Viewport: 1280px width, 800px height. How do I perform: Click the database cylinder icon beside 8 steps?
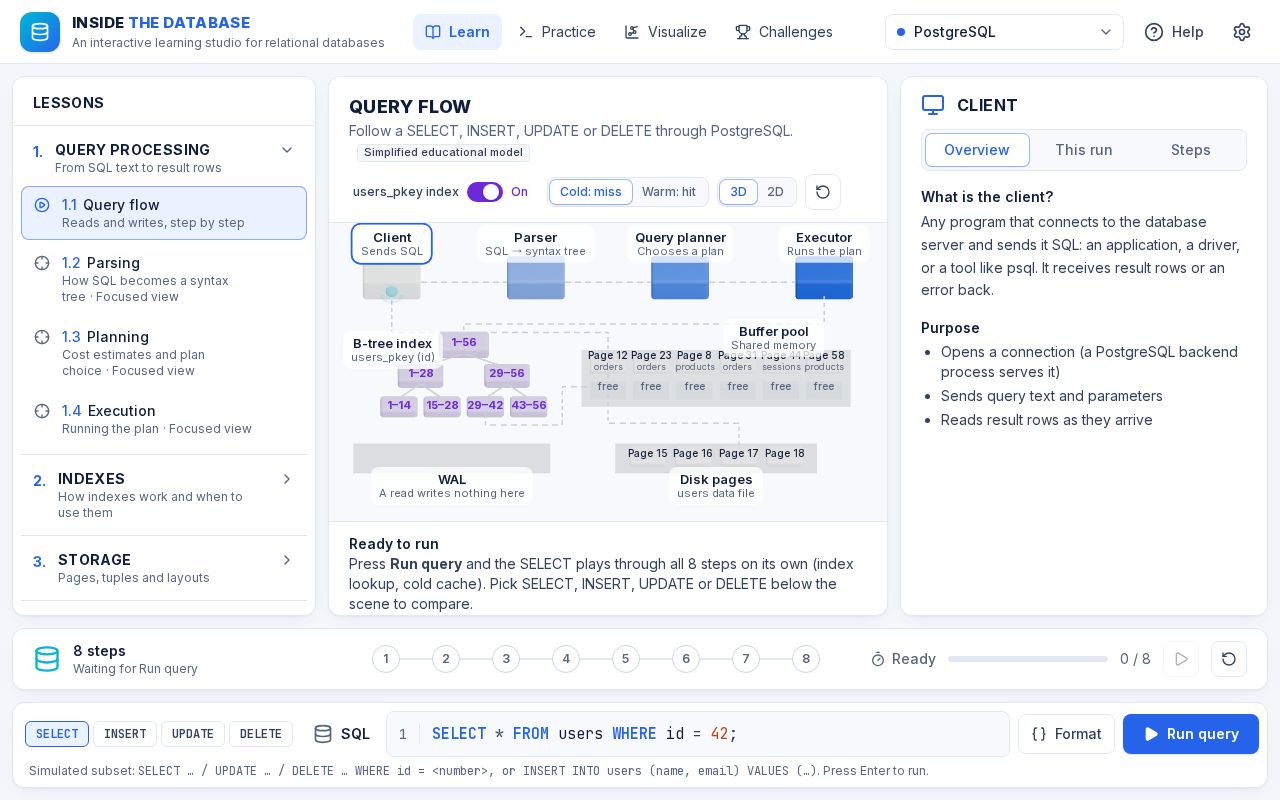(47, 659)
